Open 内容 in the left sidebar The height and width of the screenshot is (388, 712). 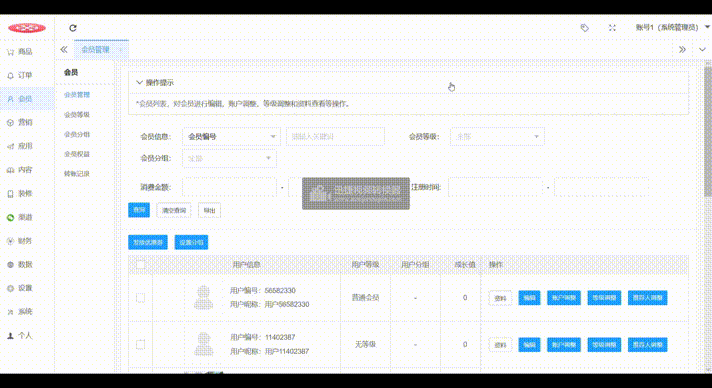20,170
